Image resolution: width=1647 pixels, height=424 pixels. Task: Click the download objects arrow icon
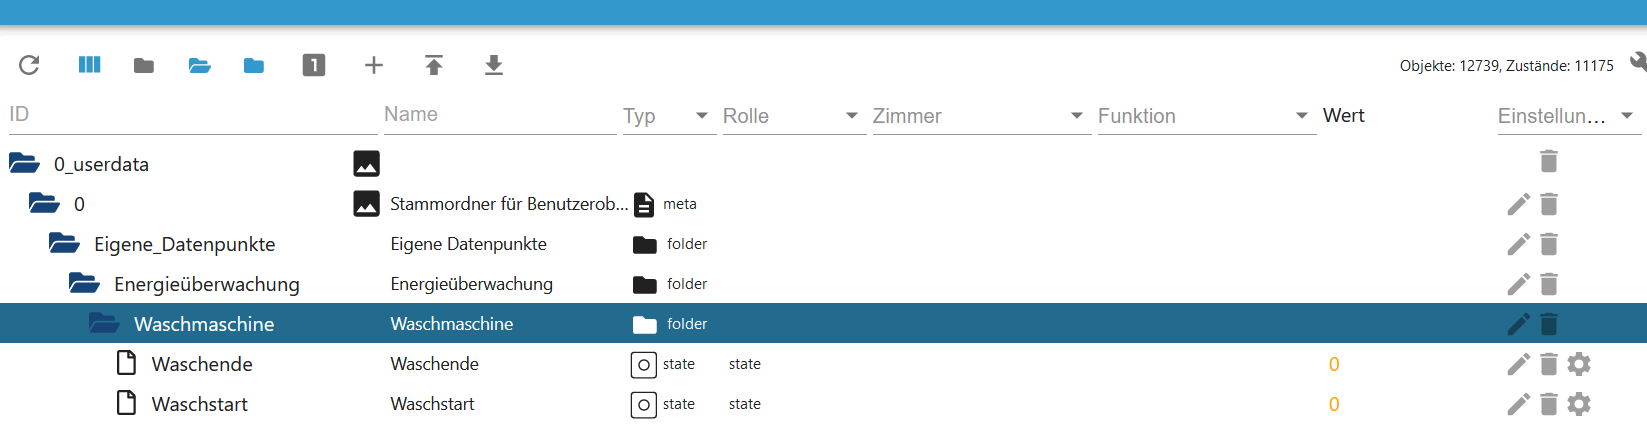[x=494, y=65]
